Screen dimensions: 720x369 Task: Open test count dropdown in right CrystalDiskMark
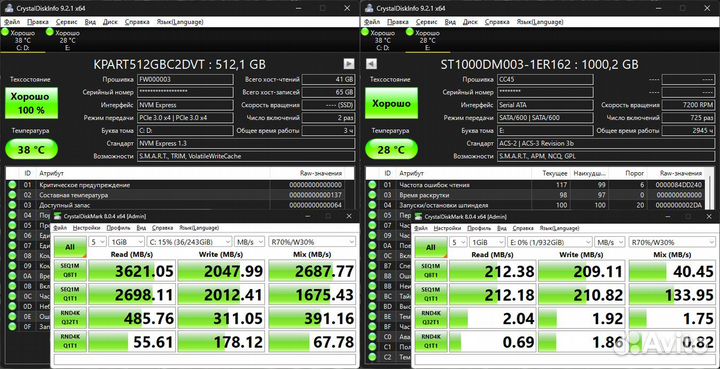458,242
